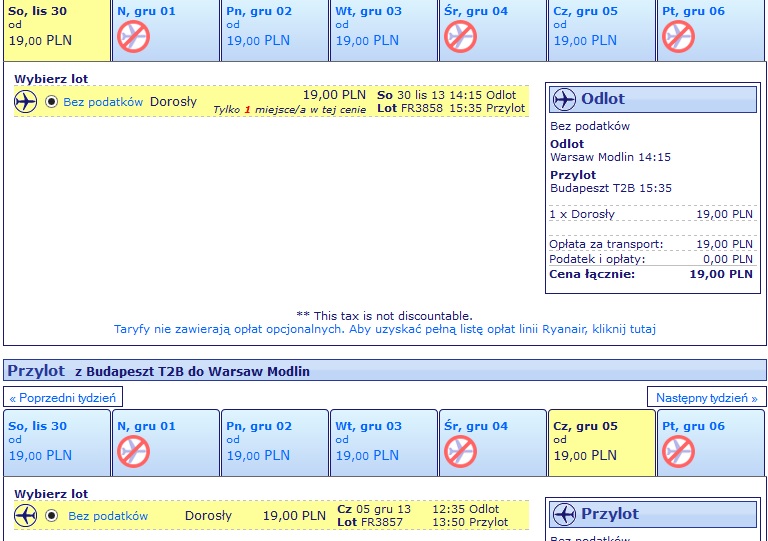Click 'Budapeszt T2B 15:35' in Odlot summary
This screenshot has height=541, width=768.
click(611, 188)
